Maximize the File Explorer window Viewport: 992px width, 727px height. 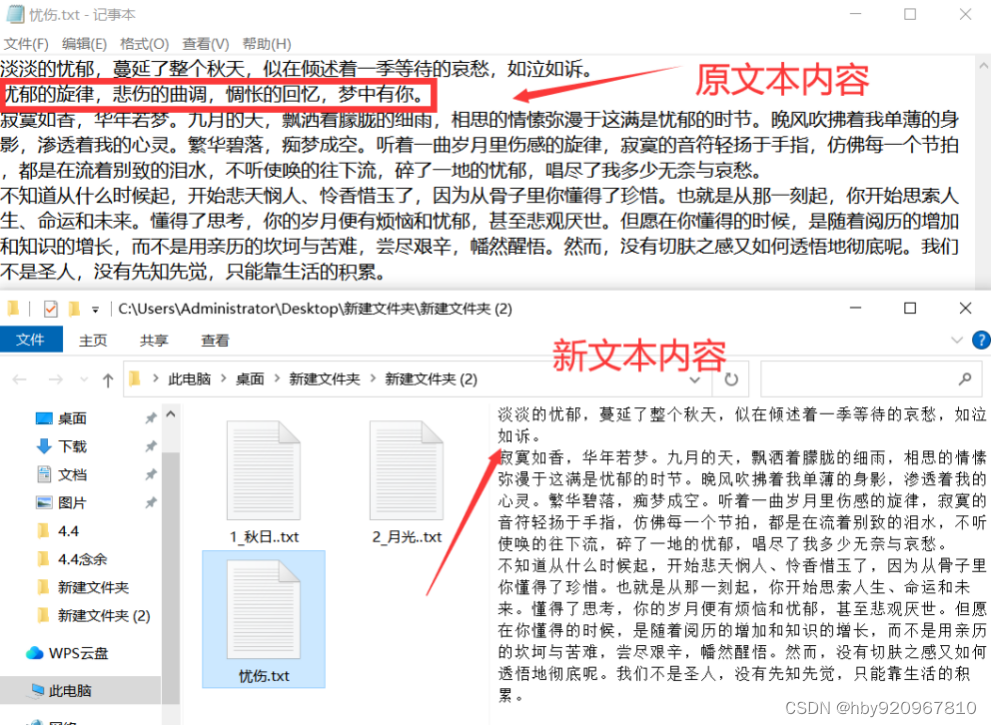(910, 308)
